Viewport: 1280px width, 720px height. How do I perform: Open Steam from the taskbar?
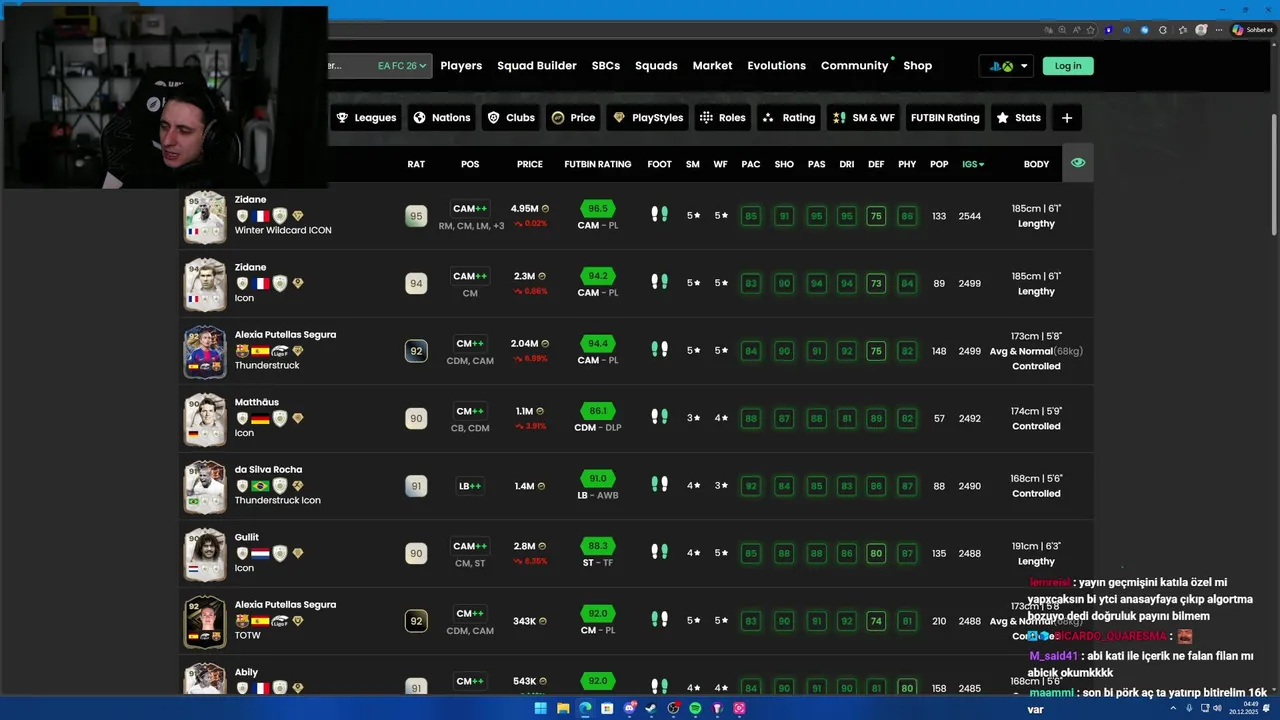pyautogui.click(x=651, y=708)
